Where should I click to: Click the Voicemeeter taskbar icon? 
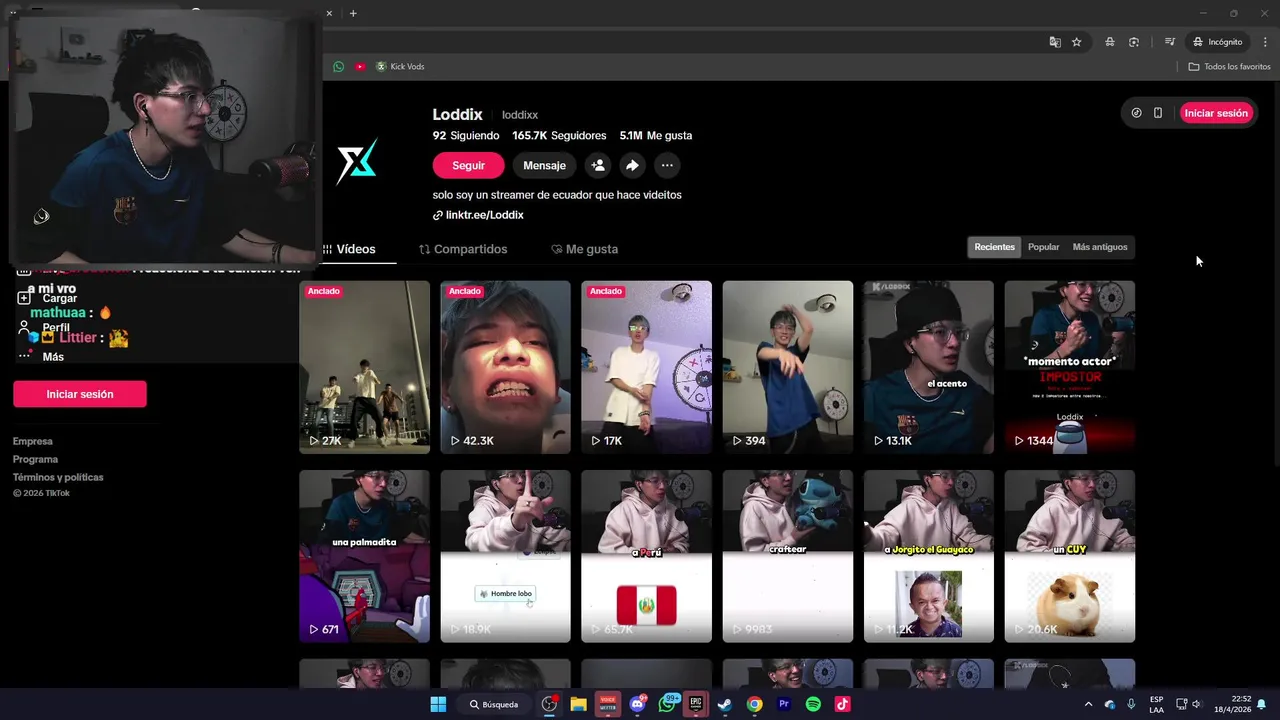point(607,704)
